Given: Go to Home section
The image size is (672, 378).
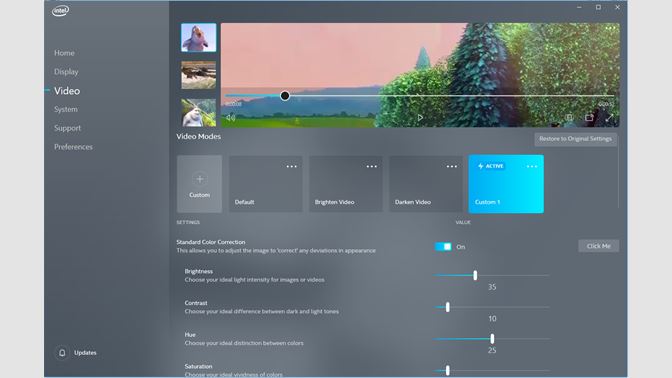Looking at the screenshot, I should [x=64, y=53].
